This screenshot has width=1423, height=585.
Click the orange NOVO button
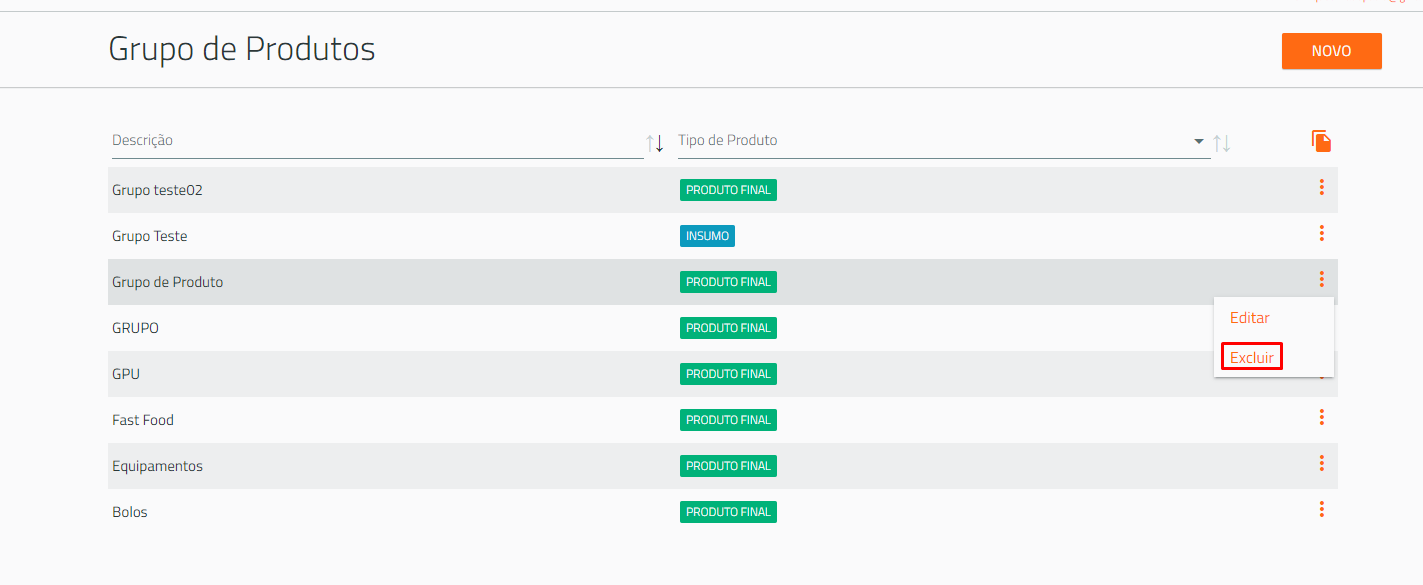pos(1331,51)
